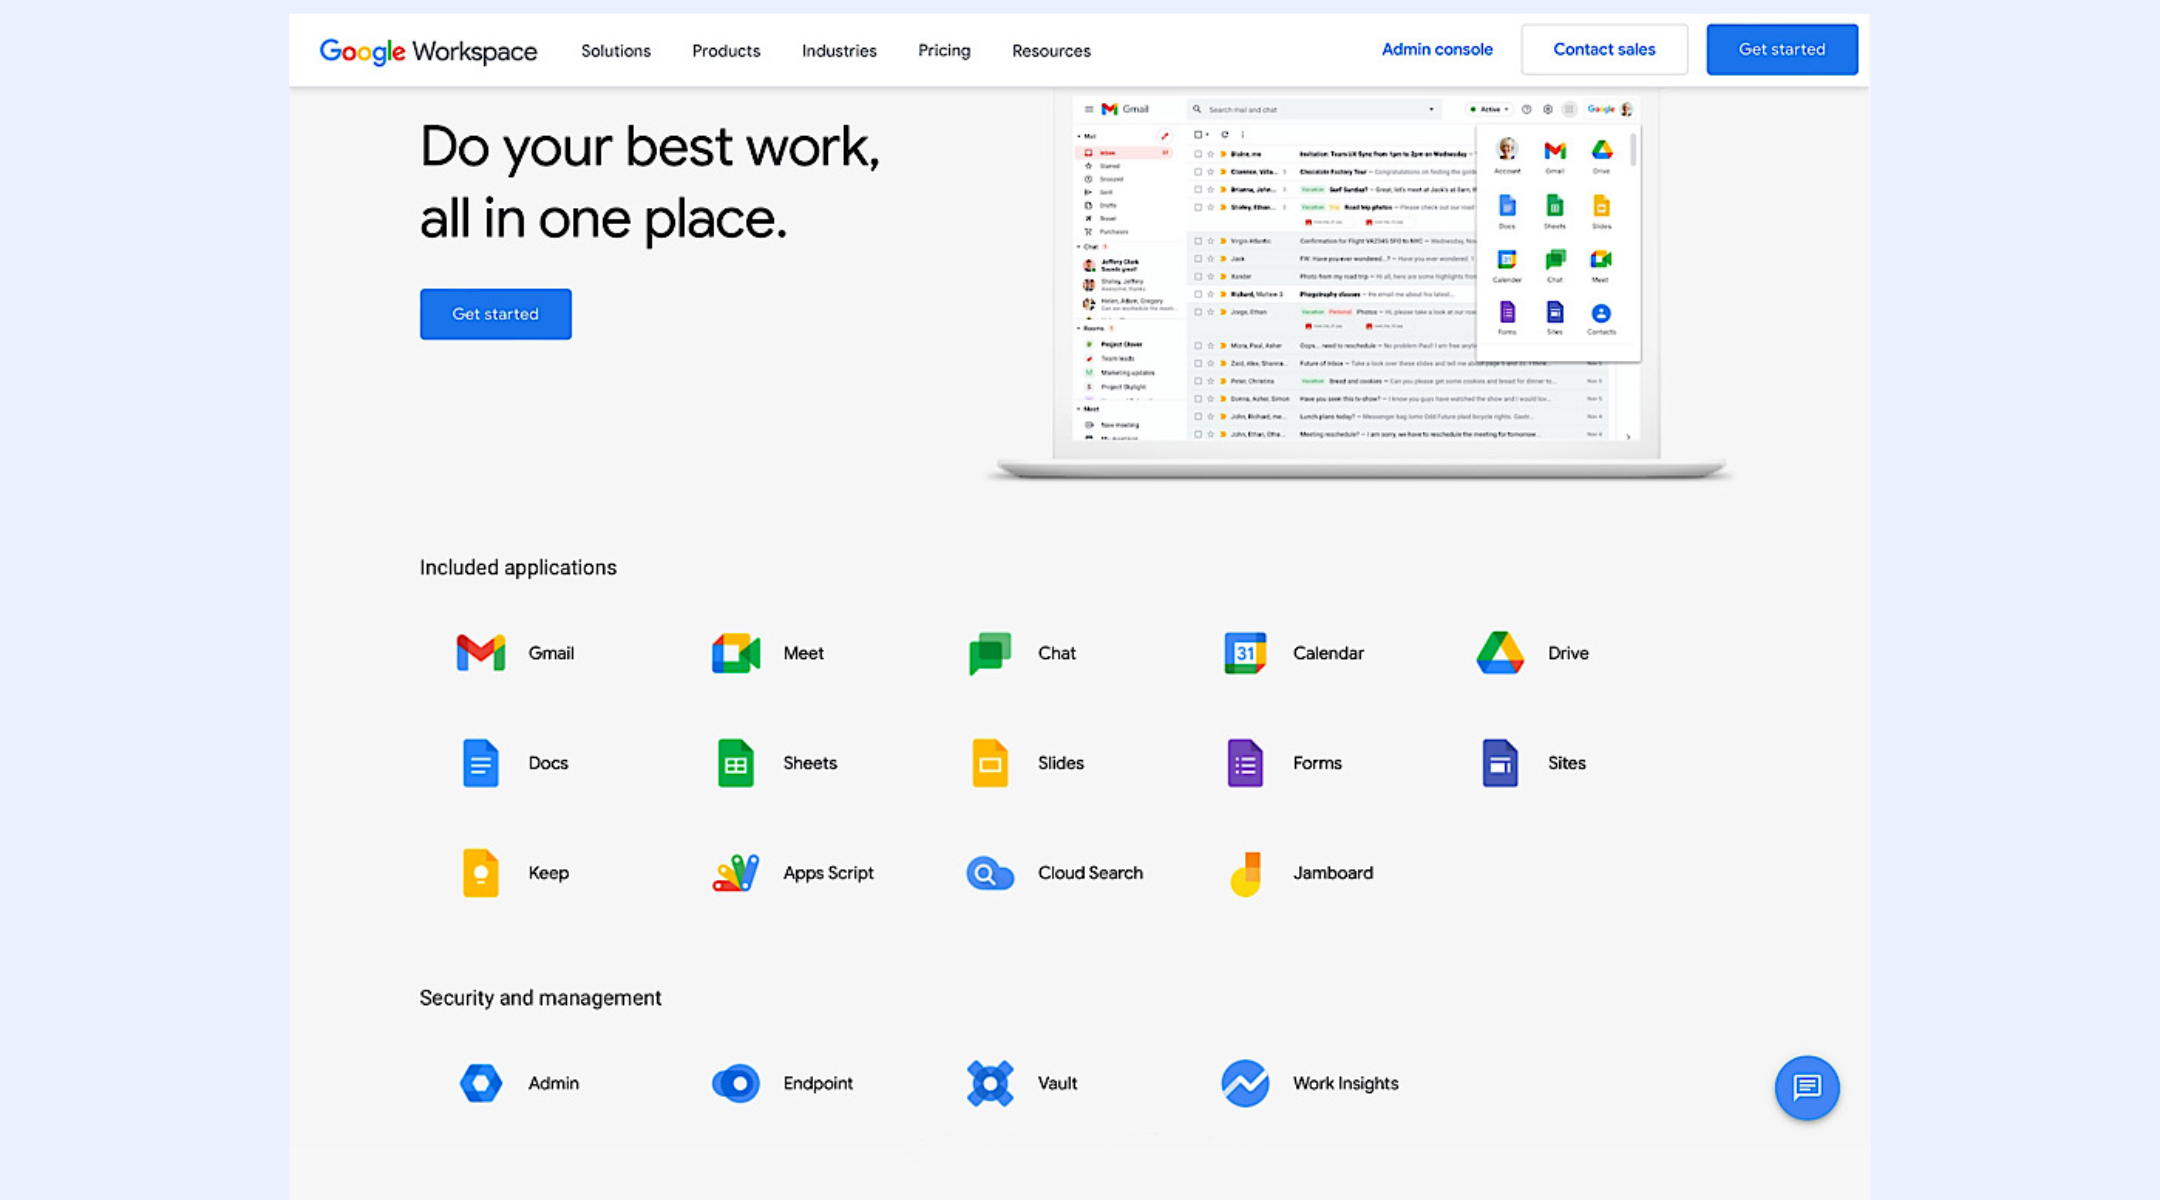Image resolution: width=2160 pixels, height=1200 pixels.
Task: Open the Resources menu
Action: point(1051,51)
